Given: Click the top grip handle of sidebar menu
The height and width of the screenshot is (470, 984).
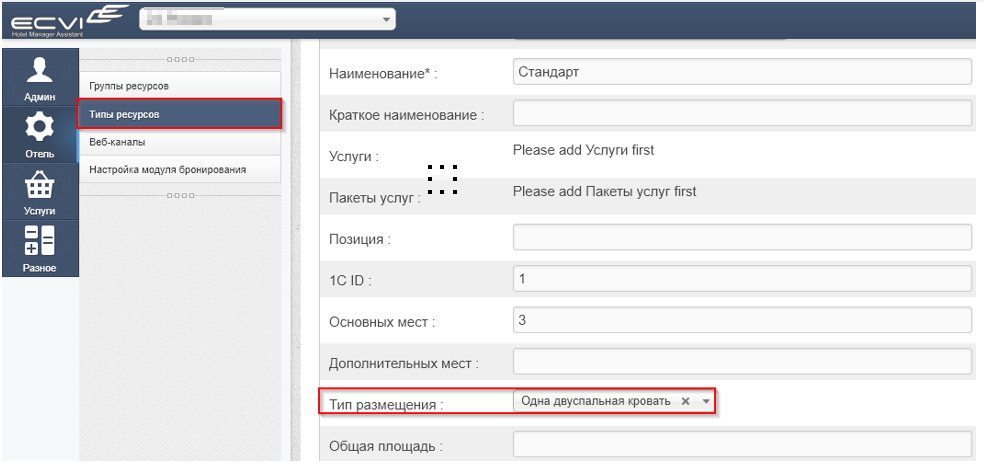Looking at the screenshot, I should 180,60.
